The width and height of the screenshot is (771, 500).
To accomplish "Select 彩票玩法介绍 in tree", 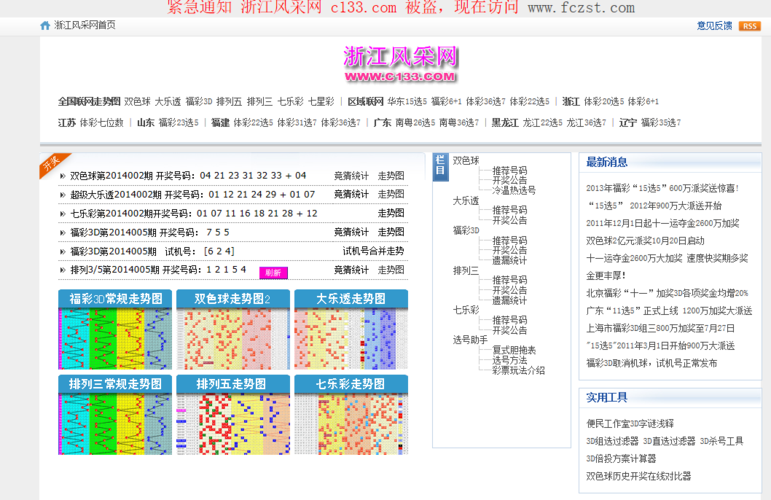I will [518, 370].
